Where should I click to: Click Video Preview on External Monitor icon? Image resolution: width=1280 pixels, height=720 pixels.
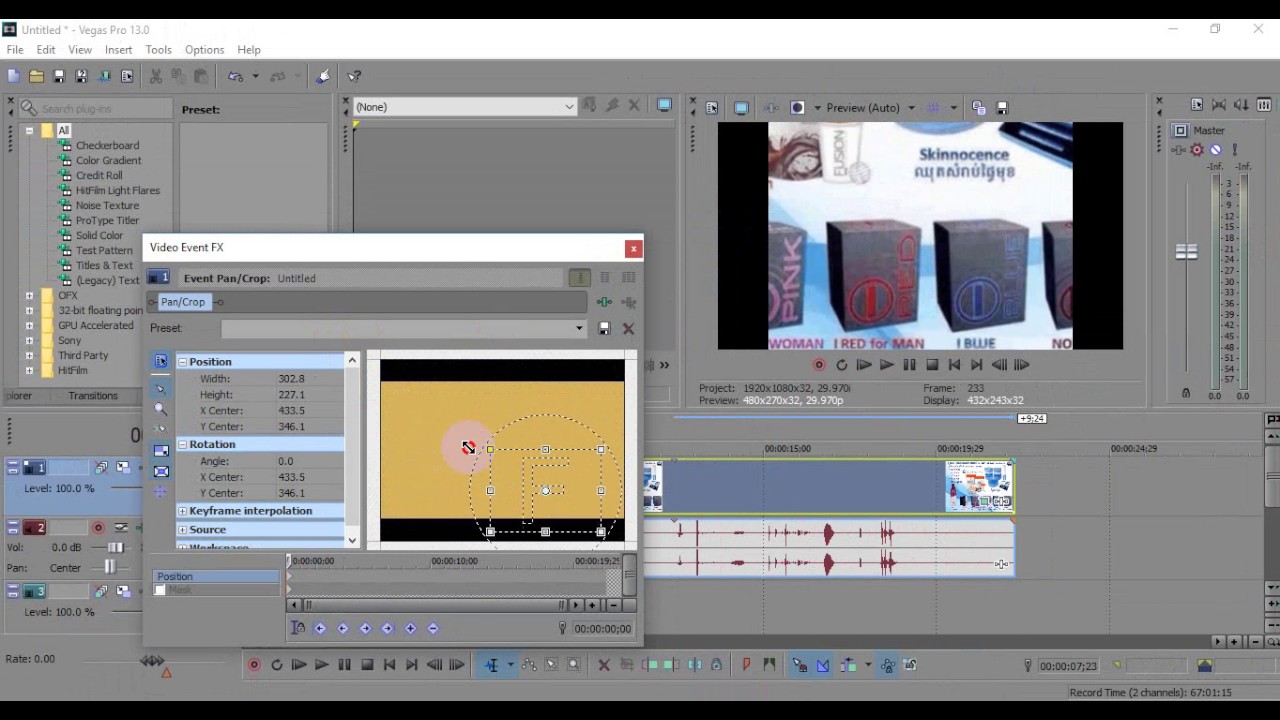(x=741, y=108)
